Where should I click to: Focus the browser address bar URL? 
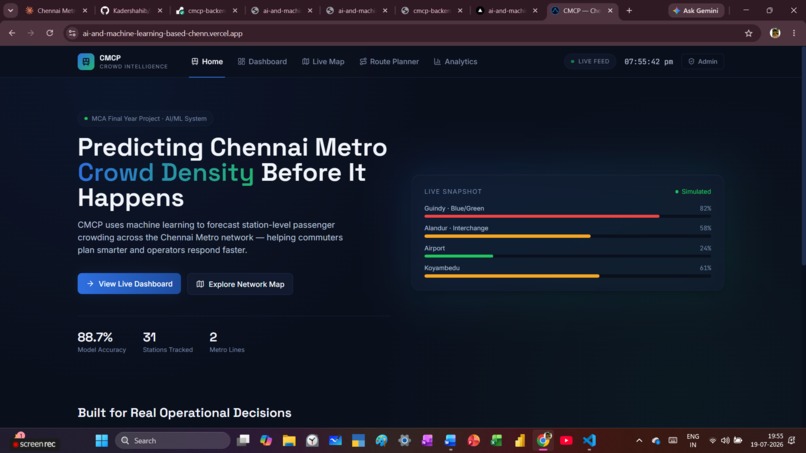coord(162,33)
